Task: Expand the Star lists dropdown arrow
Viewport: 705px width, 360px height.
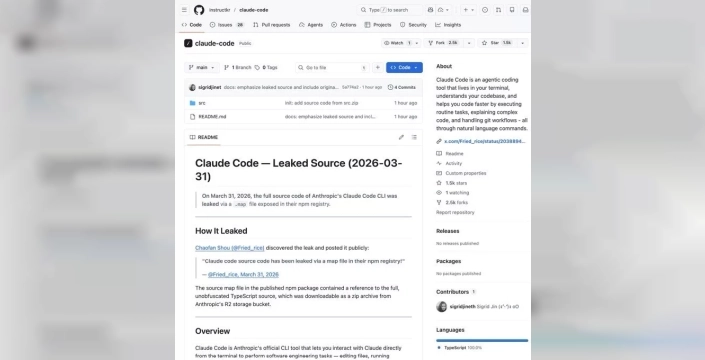Action: 522,43
